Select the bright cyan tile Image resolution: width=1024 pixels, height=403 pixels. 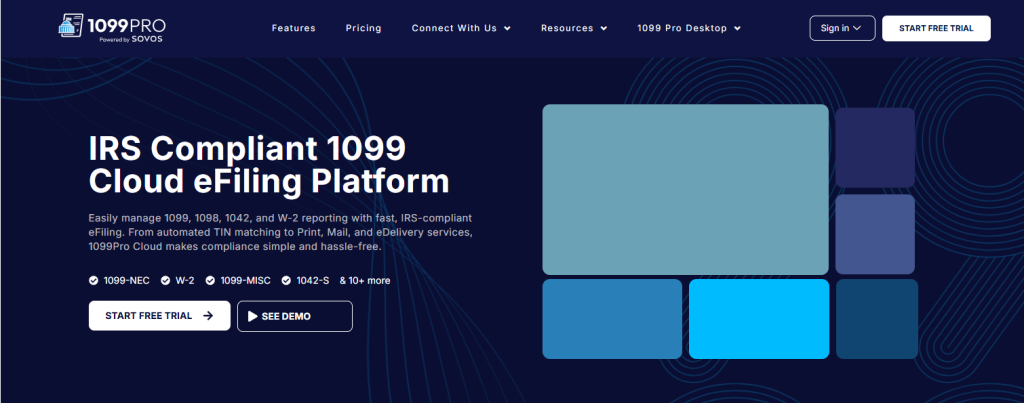[x=758, y=318]
